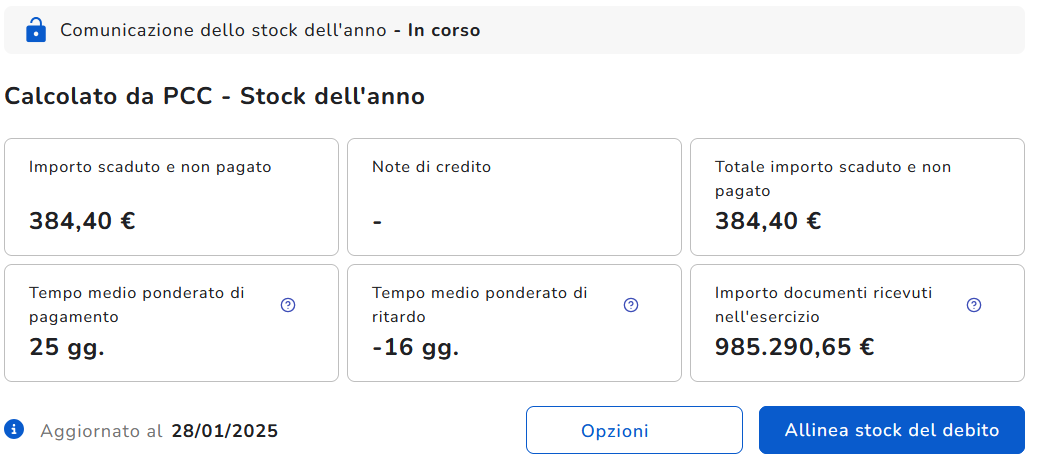Click the Tempo medio ponderato di pagamento label
The width and height of the screenshot is (1046, 467).
click(137, 304)
